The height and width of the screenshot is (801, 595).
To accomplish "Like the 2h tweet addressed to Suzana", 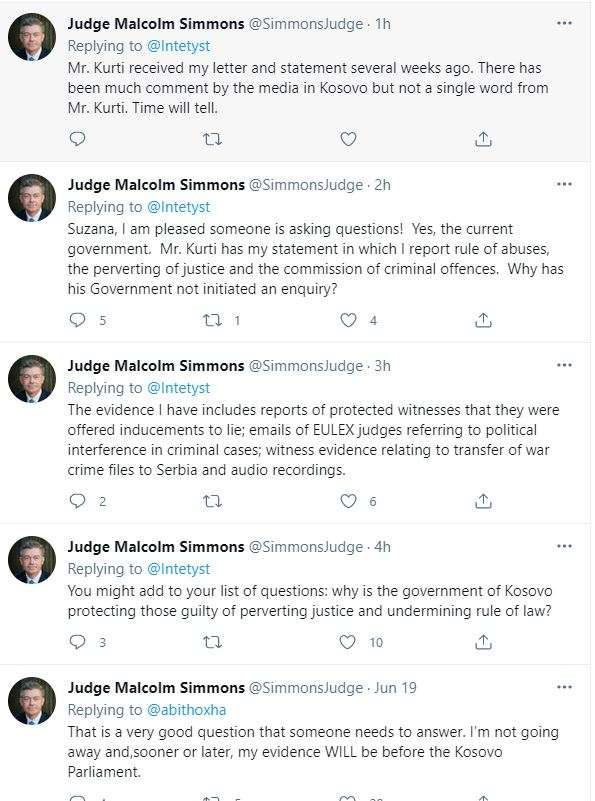I will [x=348, y=320].
